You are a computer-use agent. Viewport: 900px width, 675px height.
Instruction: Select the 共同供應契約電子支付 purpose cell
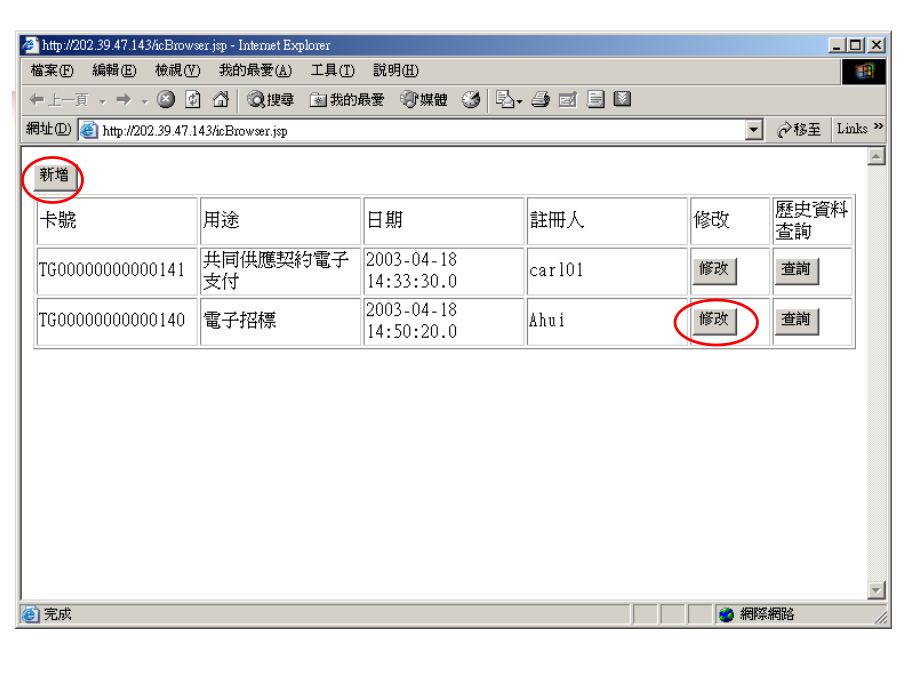(281, 270)
